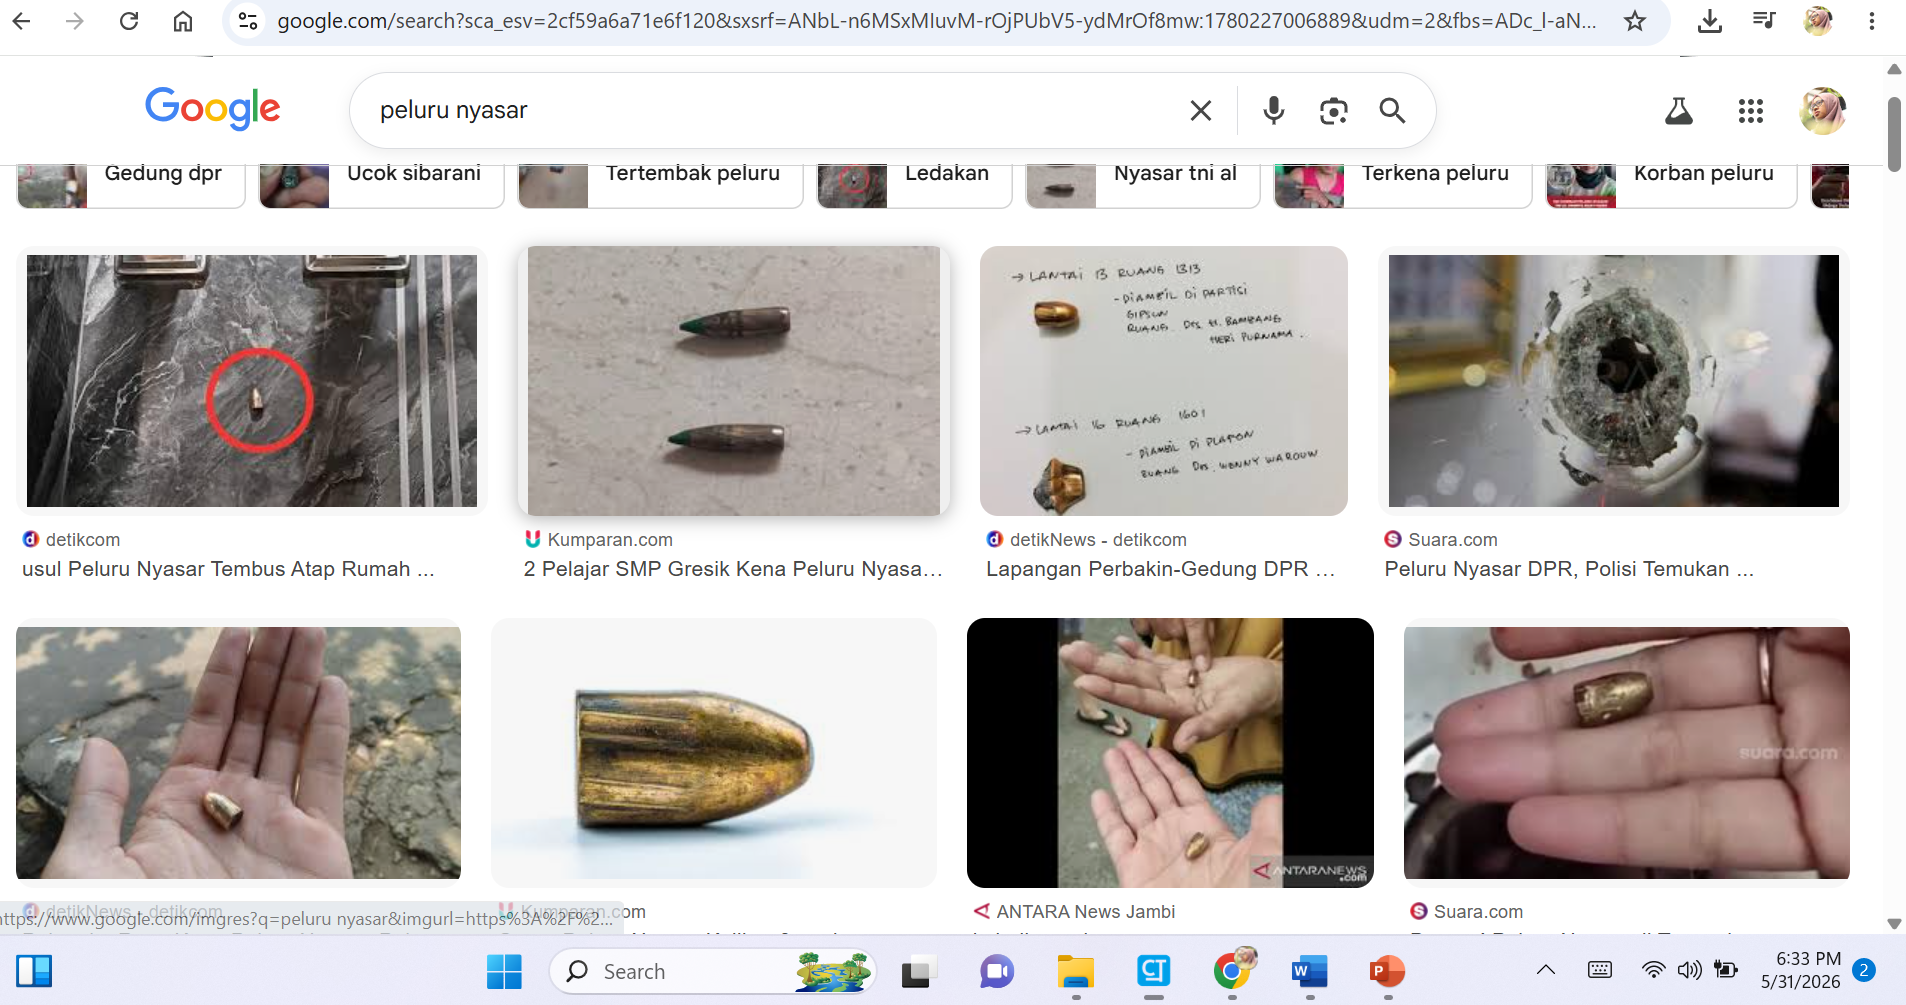
Task: Open the widgets button on taskbar
Action: 34,971
